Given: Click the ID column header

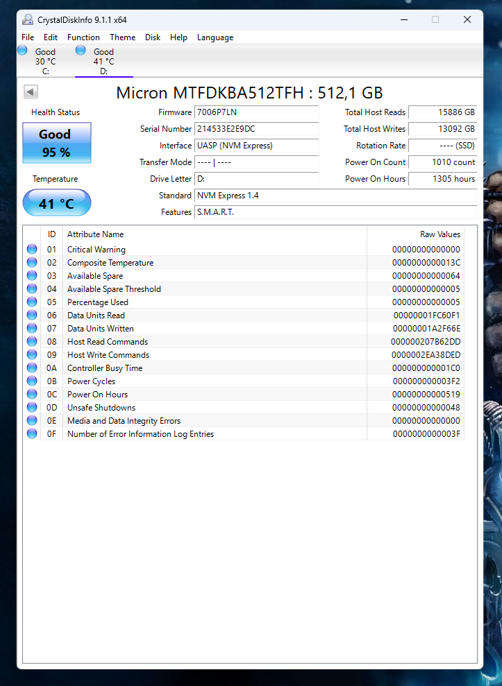Looking at the screenshot, I should (x=52, y=234).
